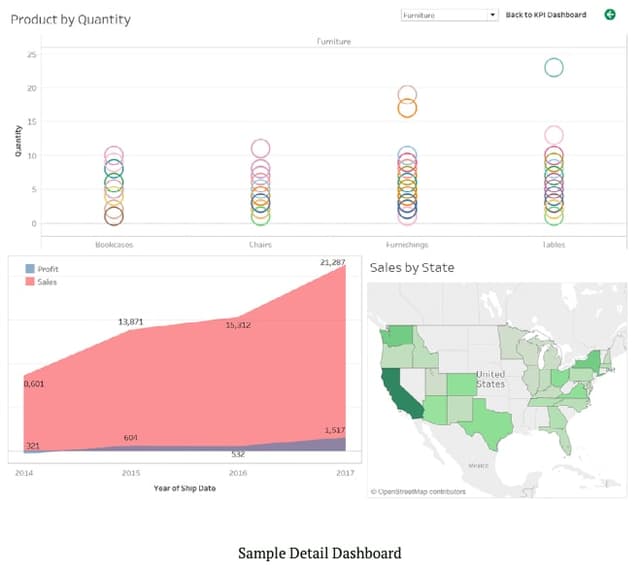This screenshot has height=568, width=640.
Task: Click the 2015 year axis label
Action: (x=130, y=472)
